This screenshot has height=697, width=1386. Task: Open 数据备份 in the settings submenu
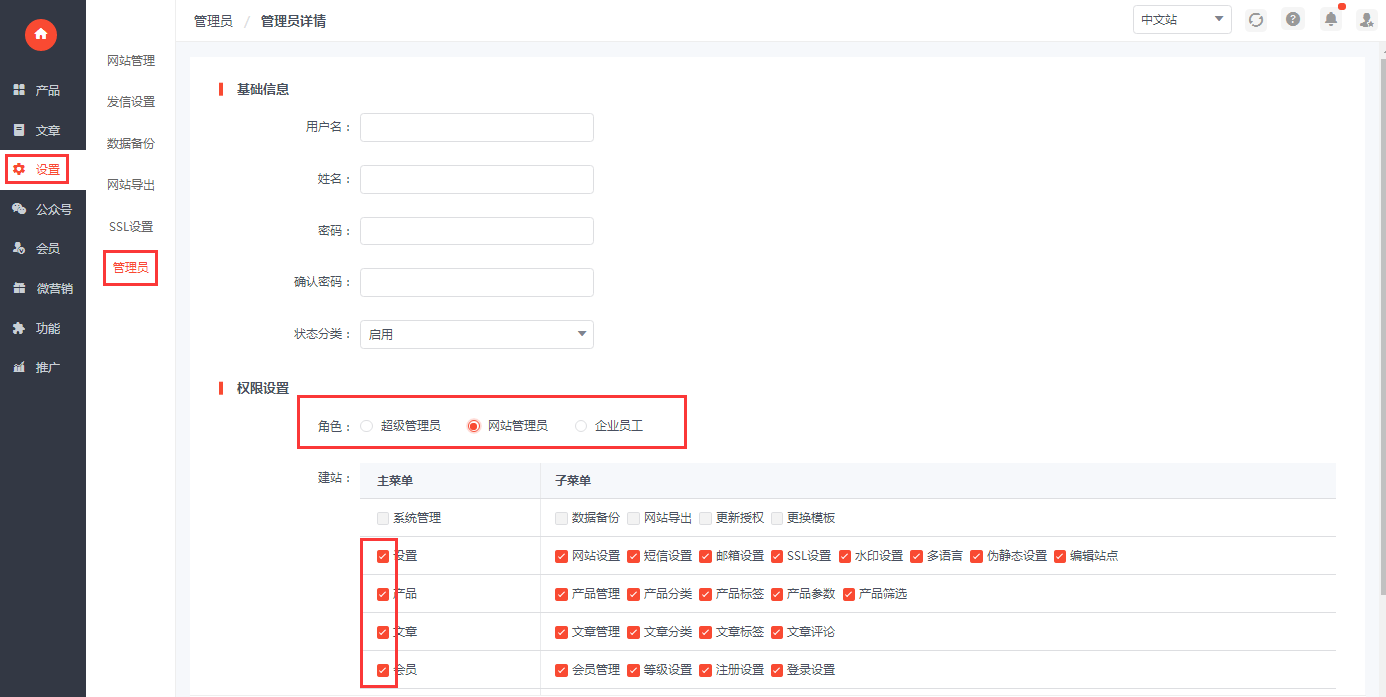click(131, 144)
